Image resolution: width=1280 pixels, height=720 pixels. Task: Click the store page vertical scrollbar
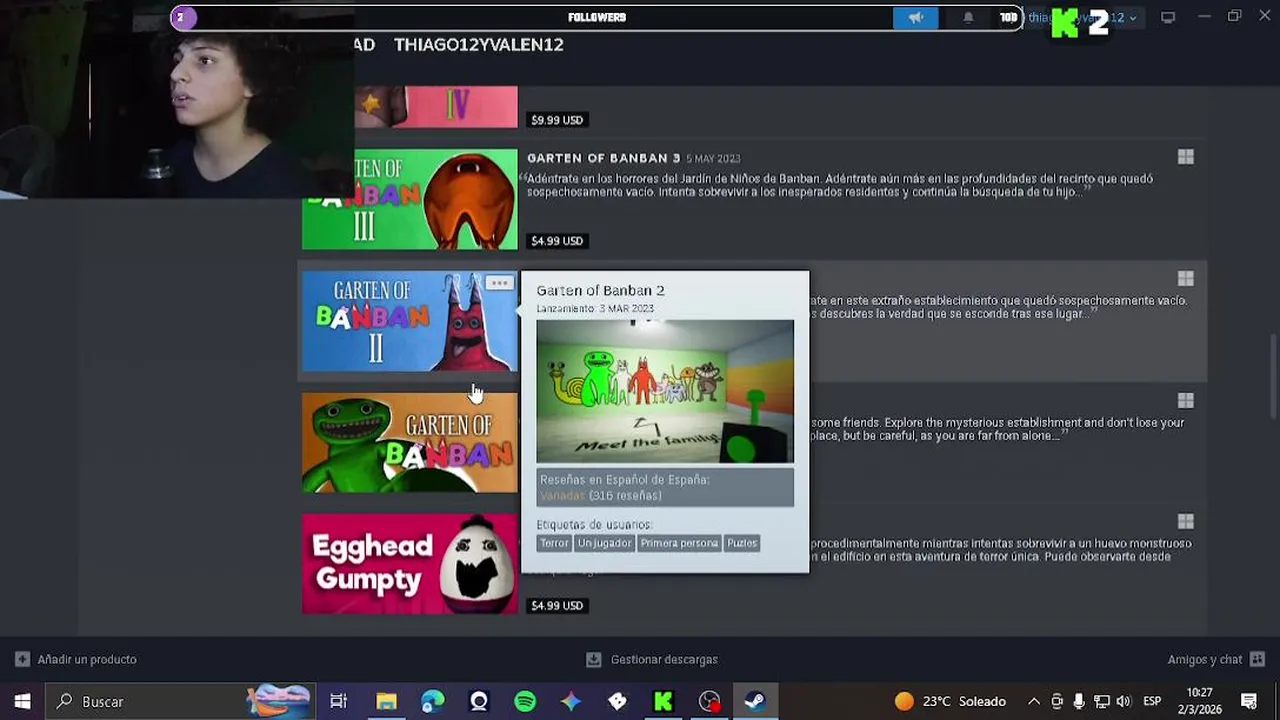1273,378
